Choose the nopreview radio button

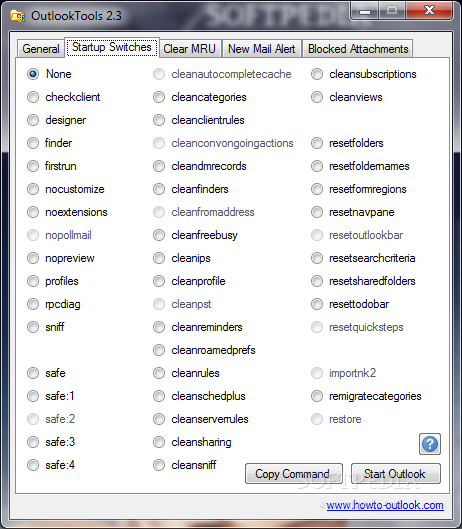point(33,258)
